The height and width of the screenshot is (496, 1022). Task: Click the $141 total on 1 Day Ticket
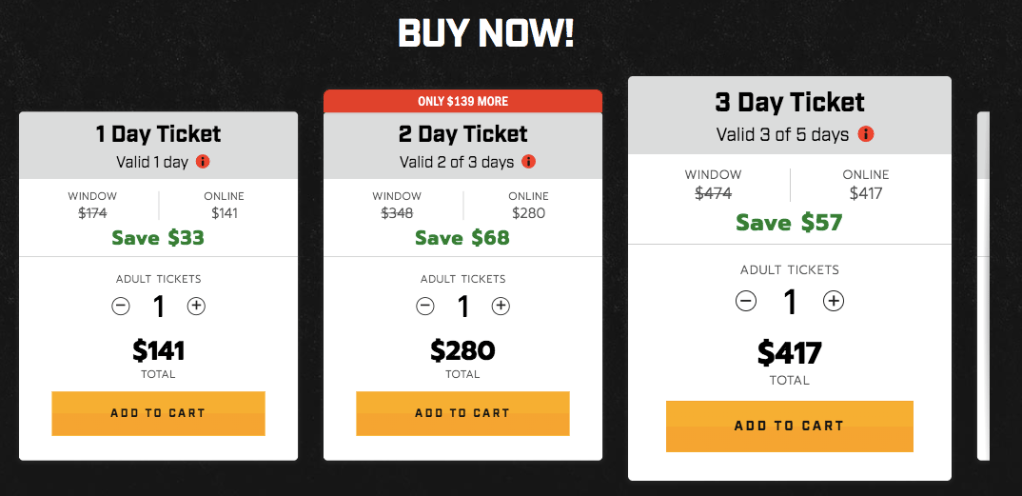click(x=158, y=351)
